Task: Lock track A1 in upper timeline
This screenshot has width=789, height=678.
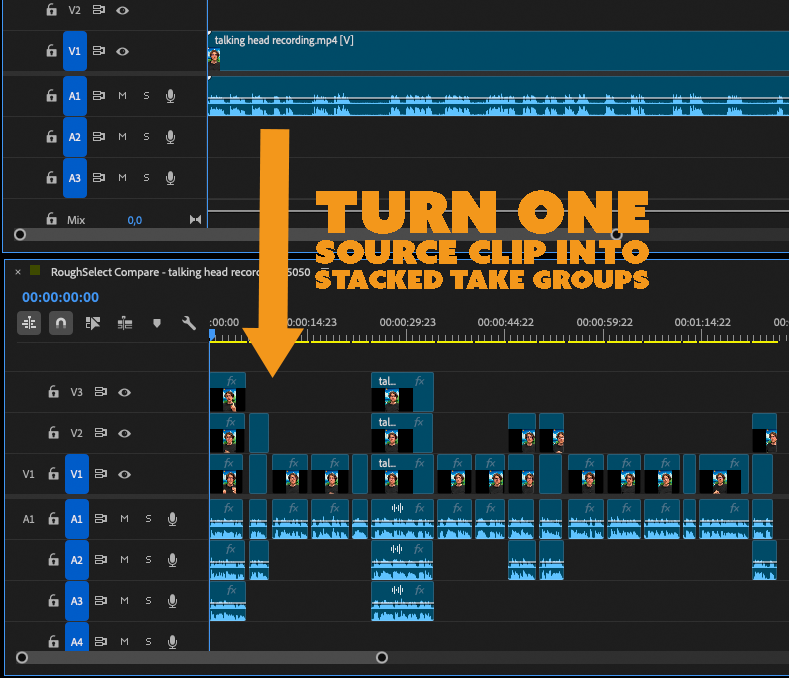Action: pos(51,96)
